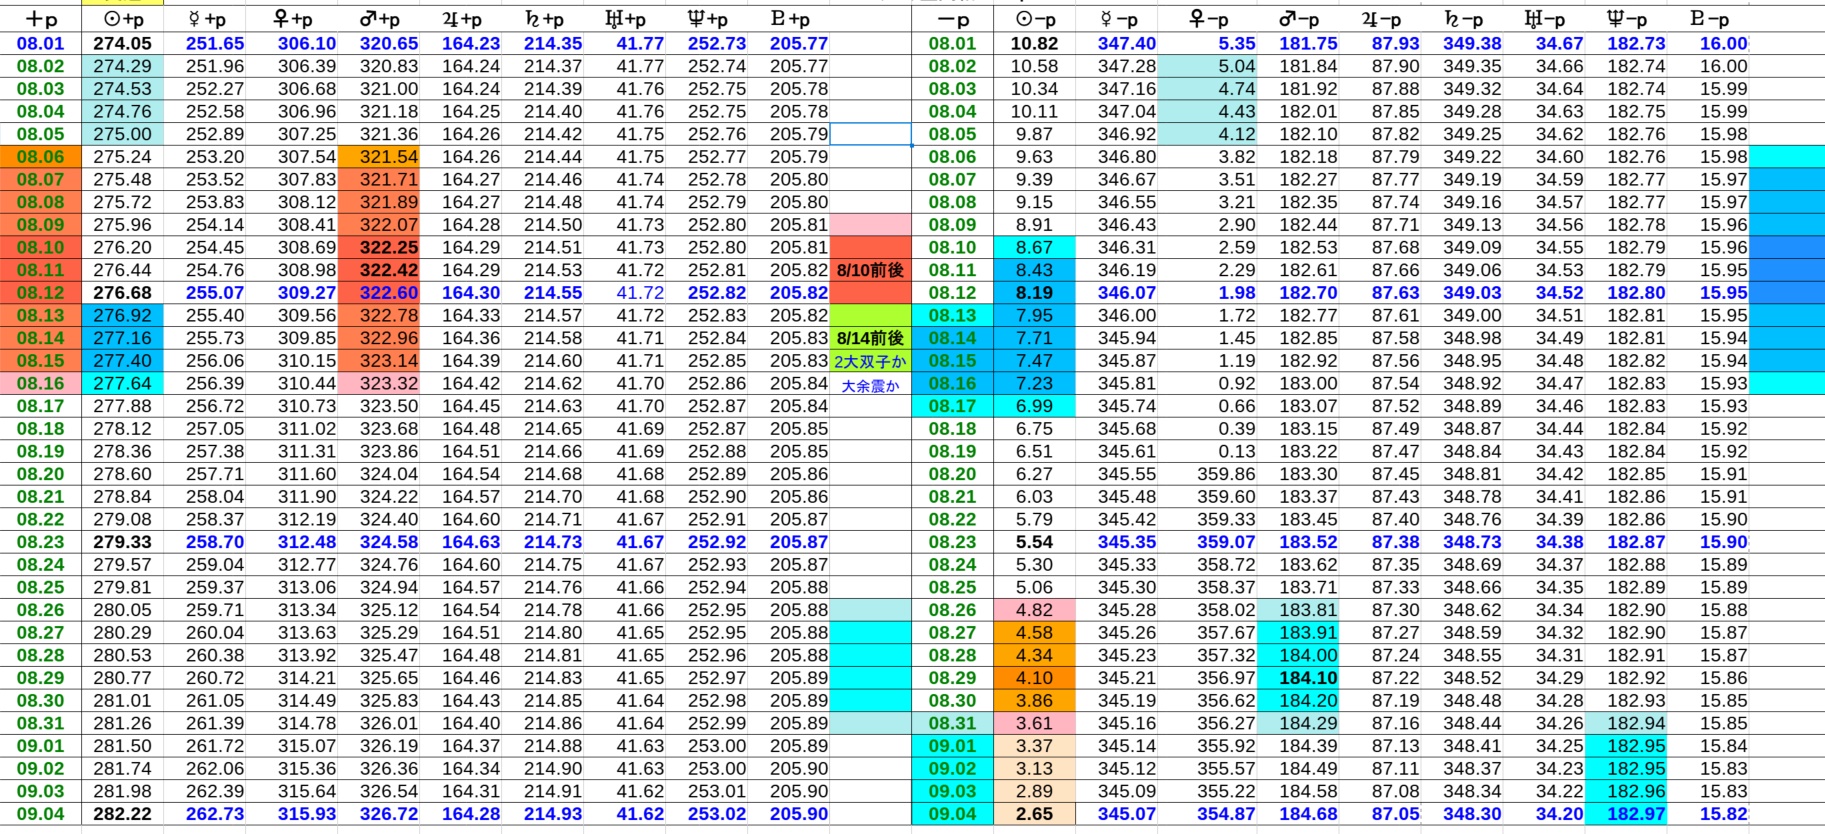The height and width of the screenshot is (834, 1825).
Task: Select the Mars +p column header
Action: point(379,19)
